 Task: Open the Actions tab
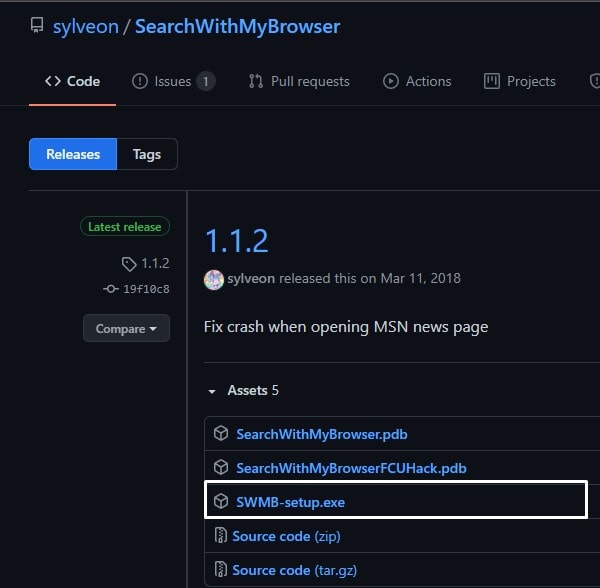(x=417, y=81)
